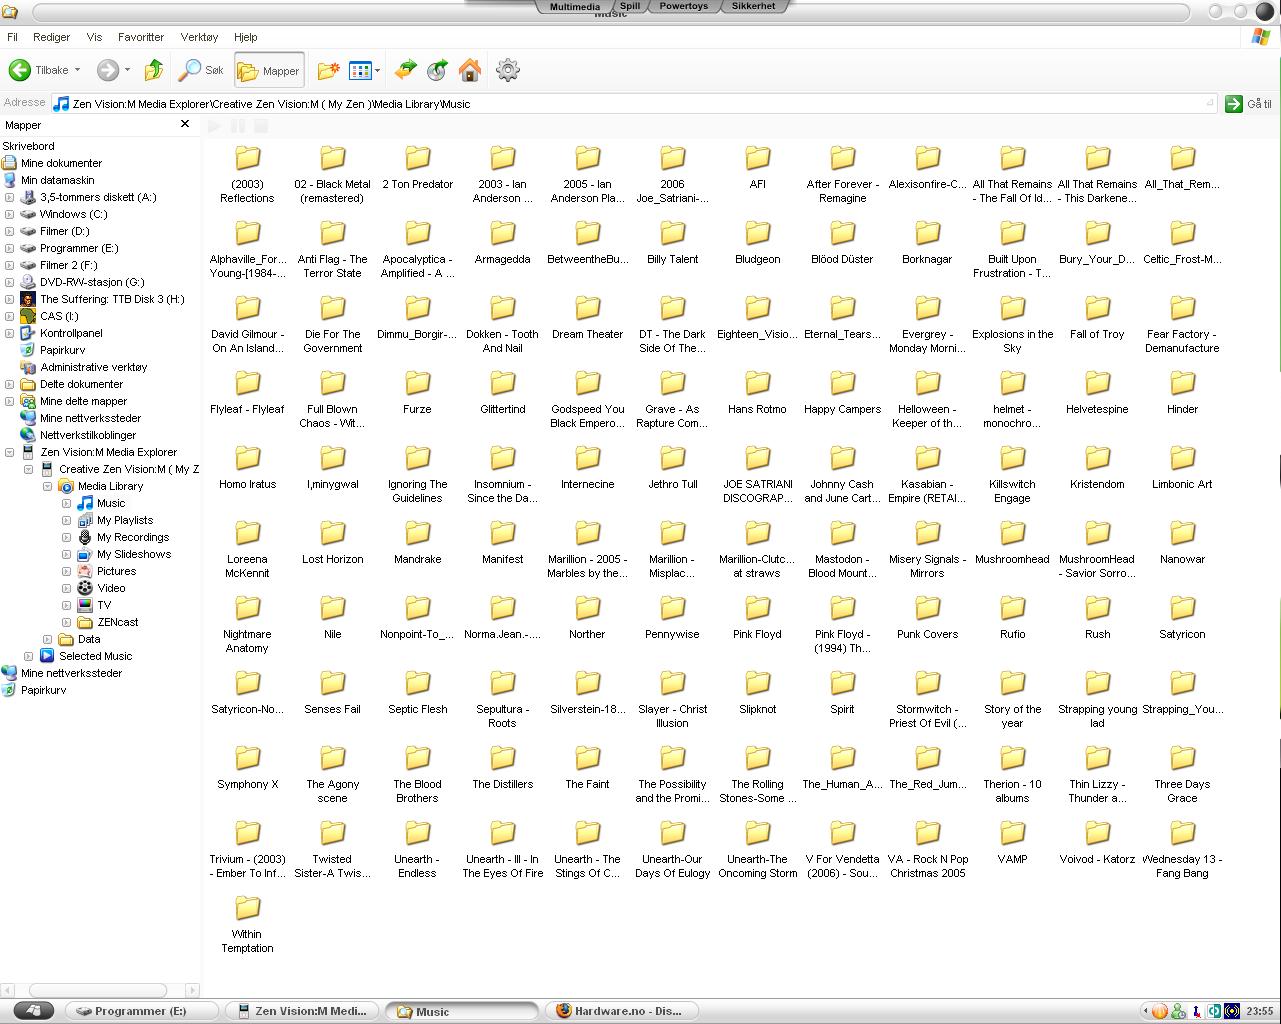The width and height of the screenshot is (1281, 1024).
Task: Show hidden tray icons arrow
Action: (x=1146, y=1011)
